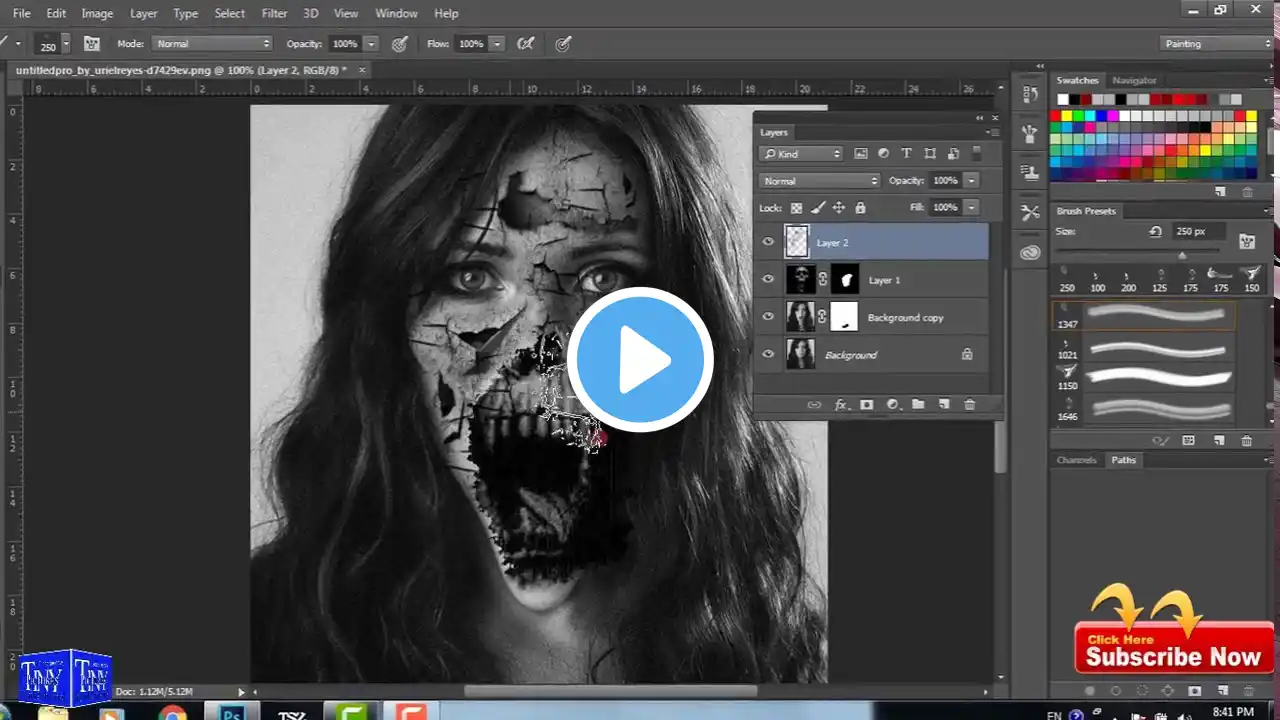The image size is (1280, 720).
Task: Click the play button overlay on the canvas
Action: point(641,360)
